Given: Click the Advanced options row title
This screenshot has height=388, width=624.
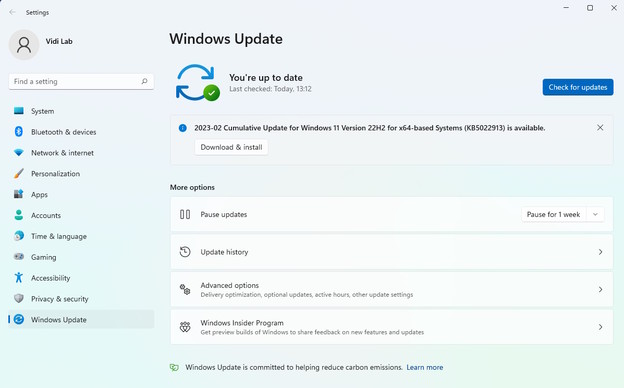Looking at the screenshot, I should (x=230, y=285).
